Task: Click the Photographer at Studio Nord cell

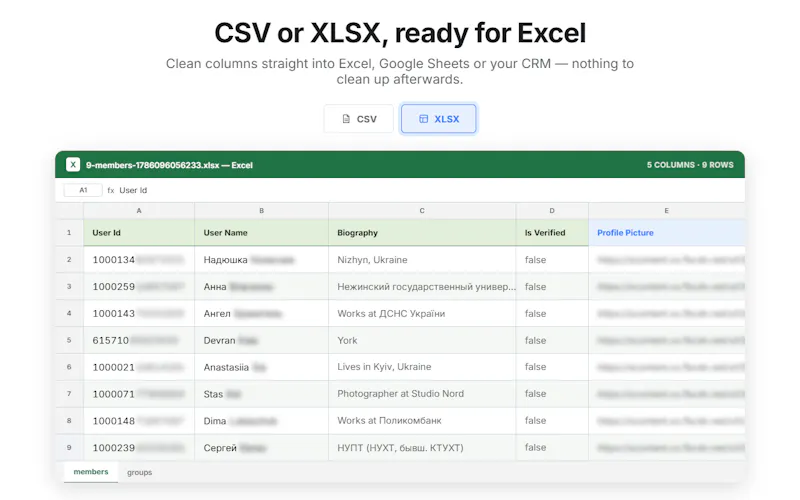Action: point(422,394)
